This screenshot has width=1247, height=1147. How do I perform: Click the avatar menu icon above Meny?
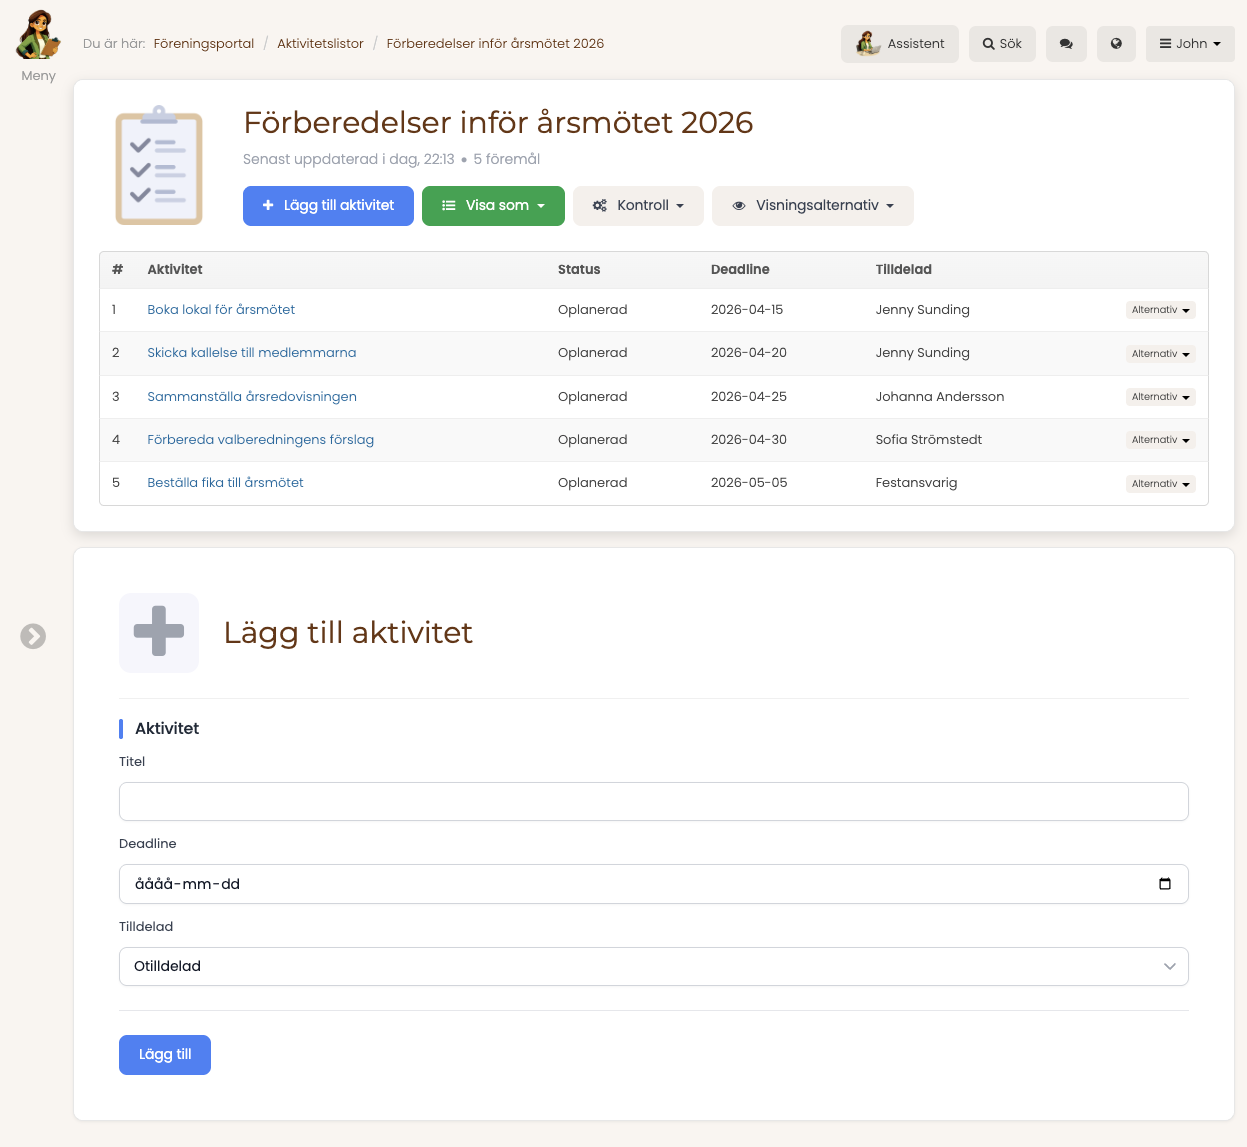click(38, 36)
